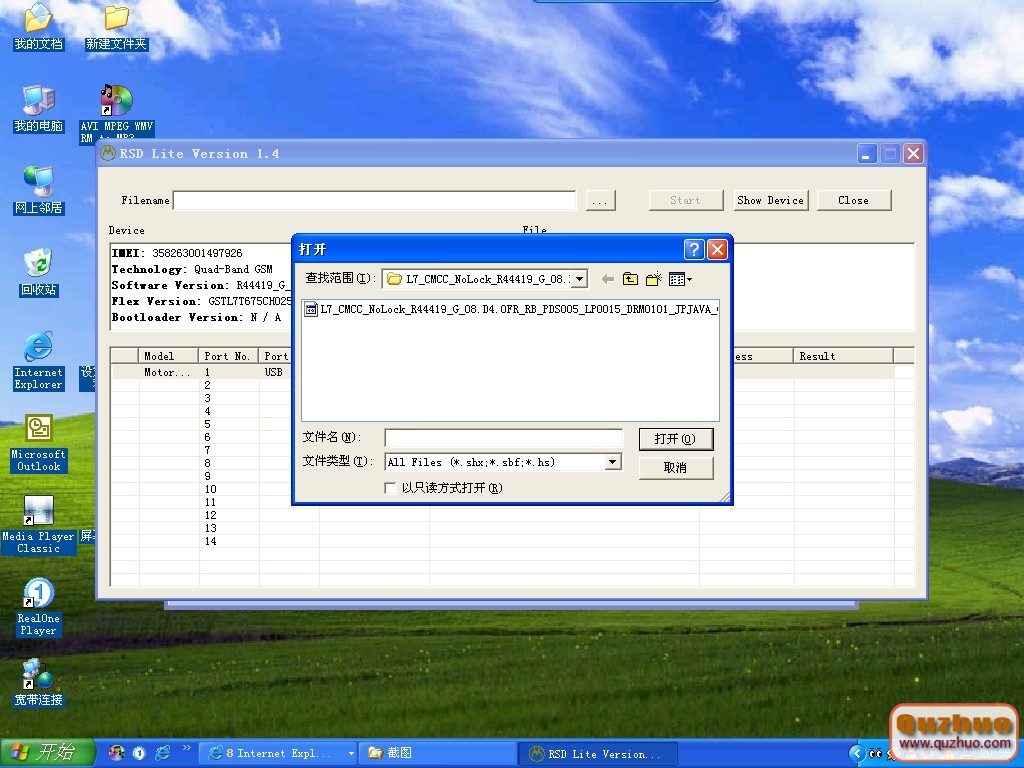Image resolution: width=1024 pixels, height=768 pixels.
Task: Expand the file type All Files dropdown
Action: 613,462
